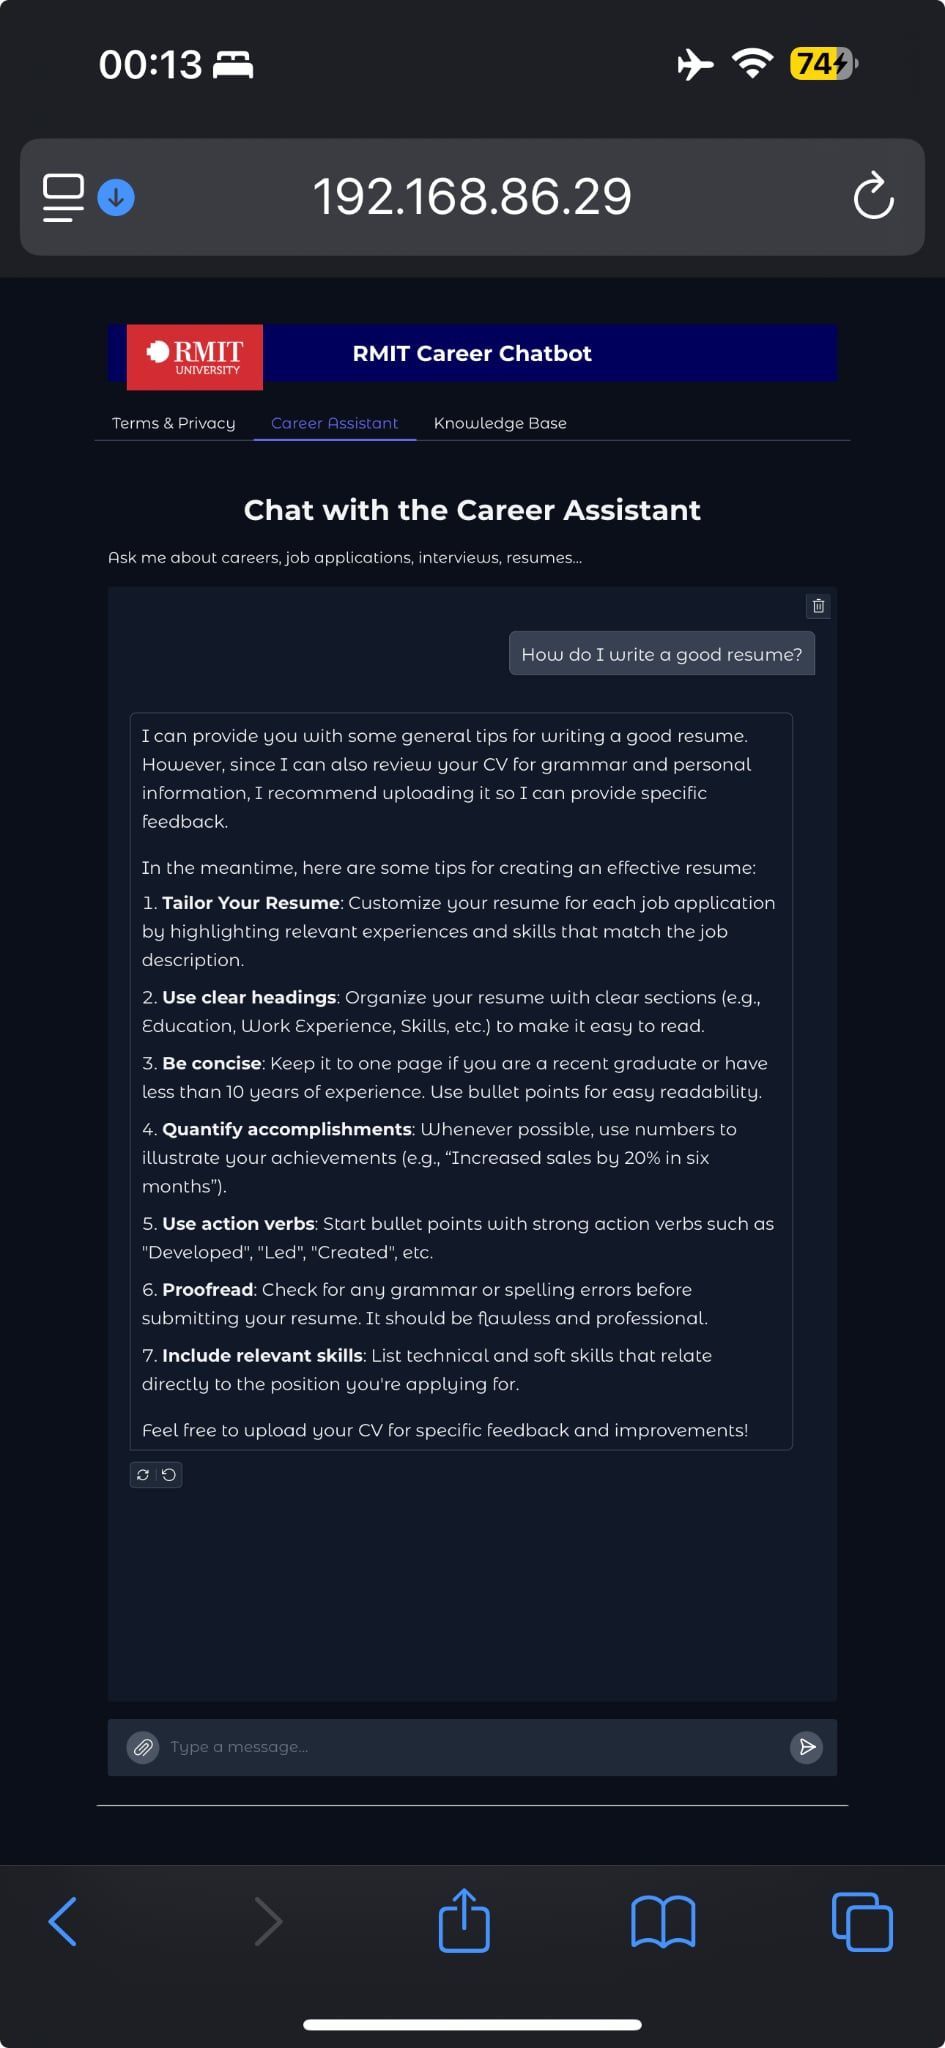Image resolution: width=945 pixels, height=2048 pixels.
Task: Clear the chat with the trash icon
Action: [x=818, y=606]
